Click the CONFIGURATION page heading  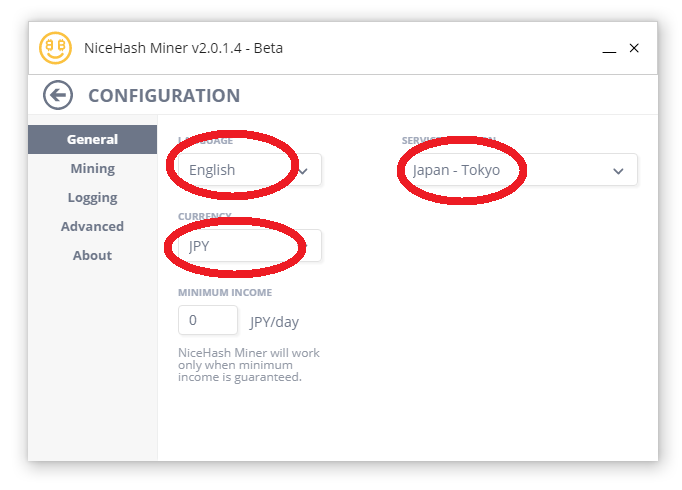164,96
